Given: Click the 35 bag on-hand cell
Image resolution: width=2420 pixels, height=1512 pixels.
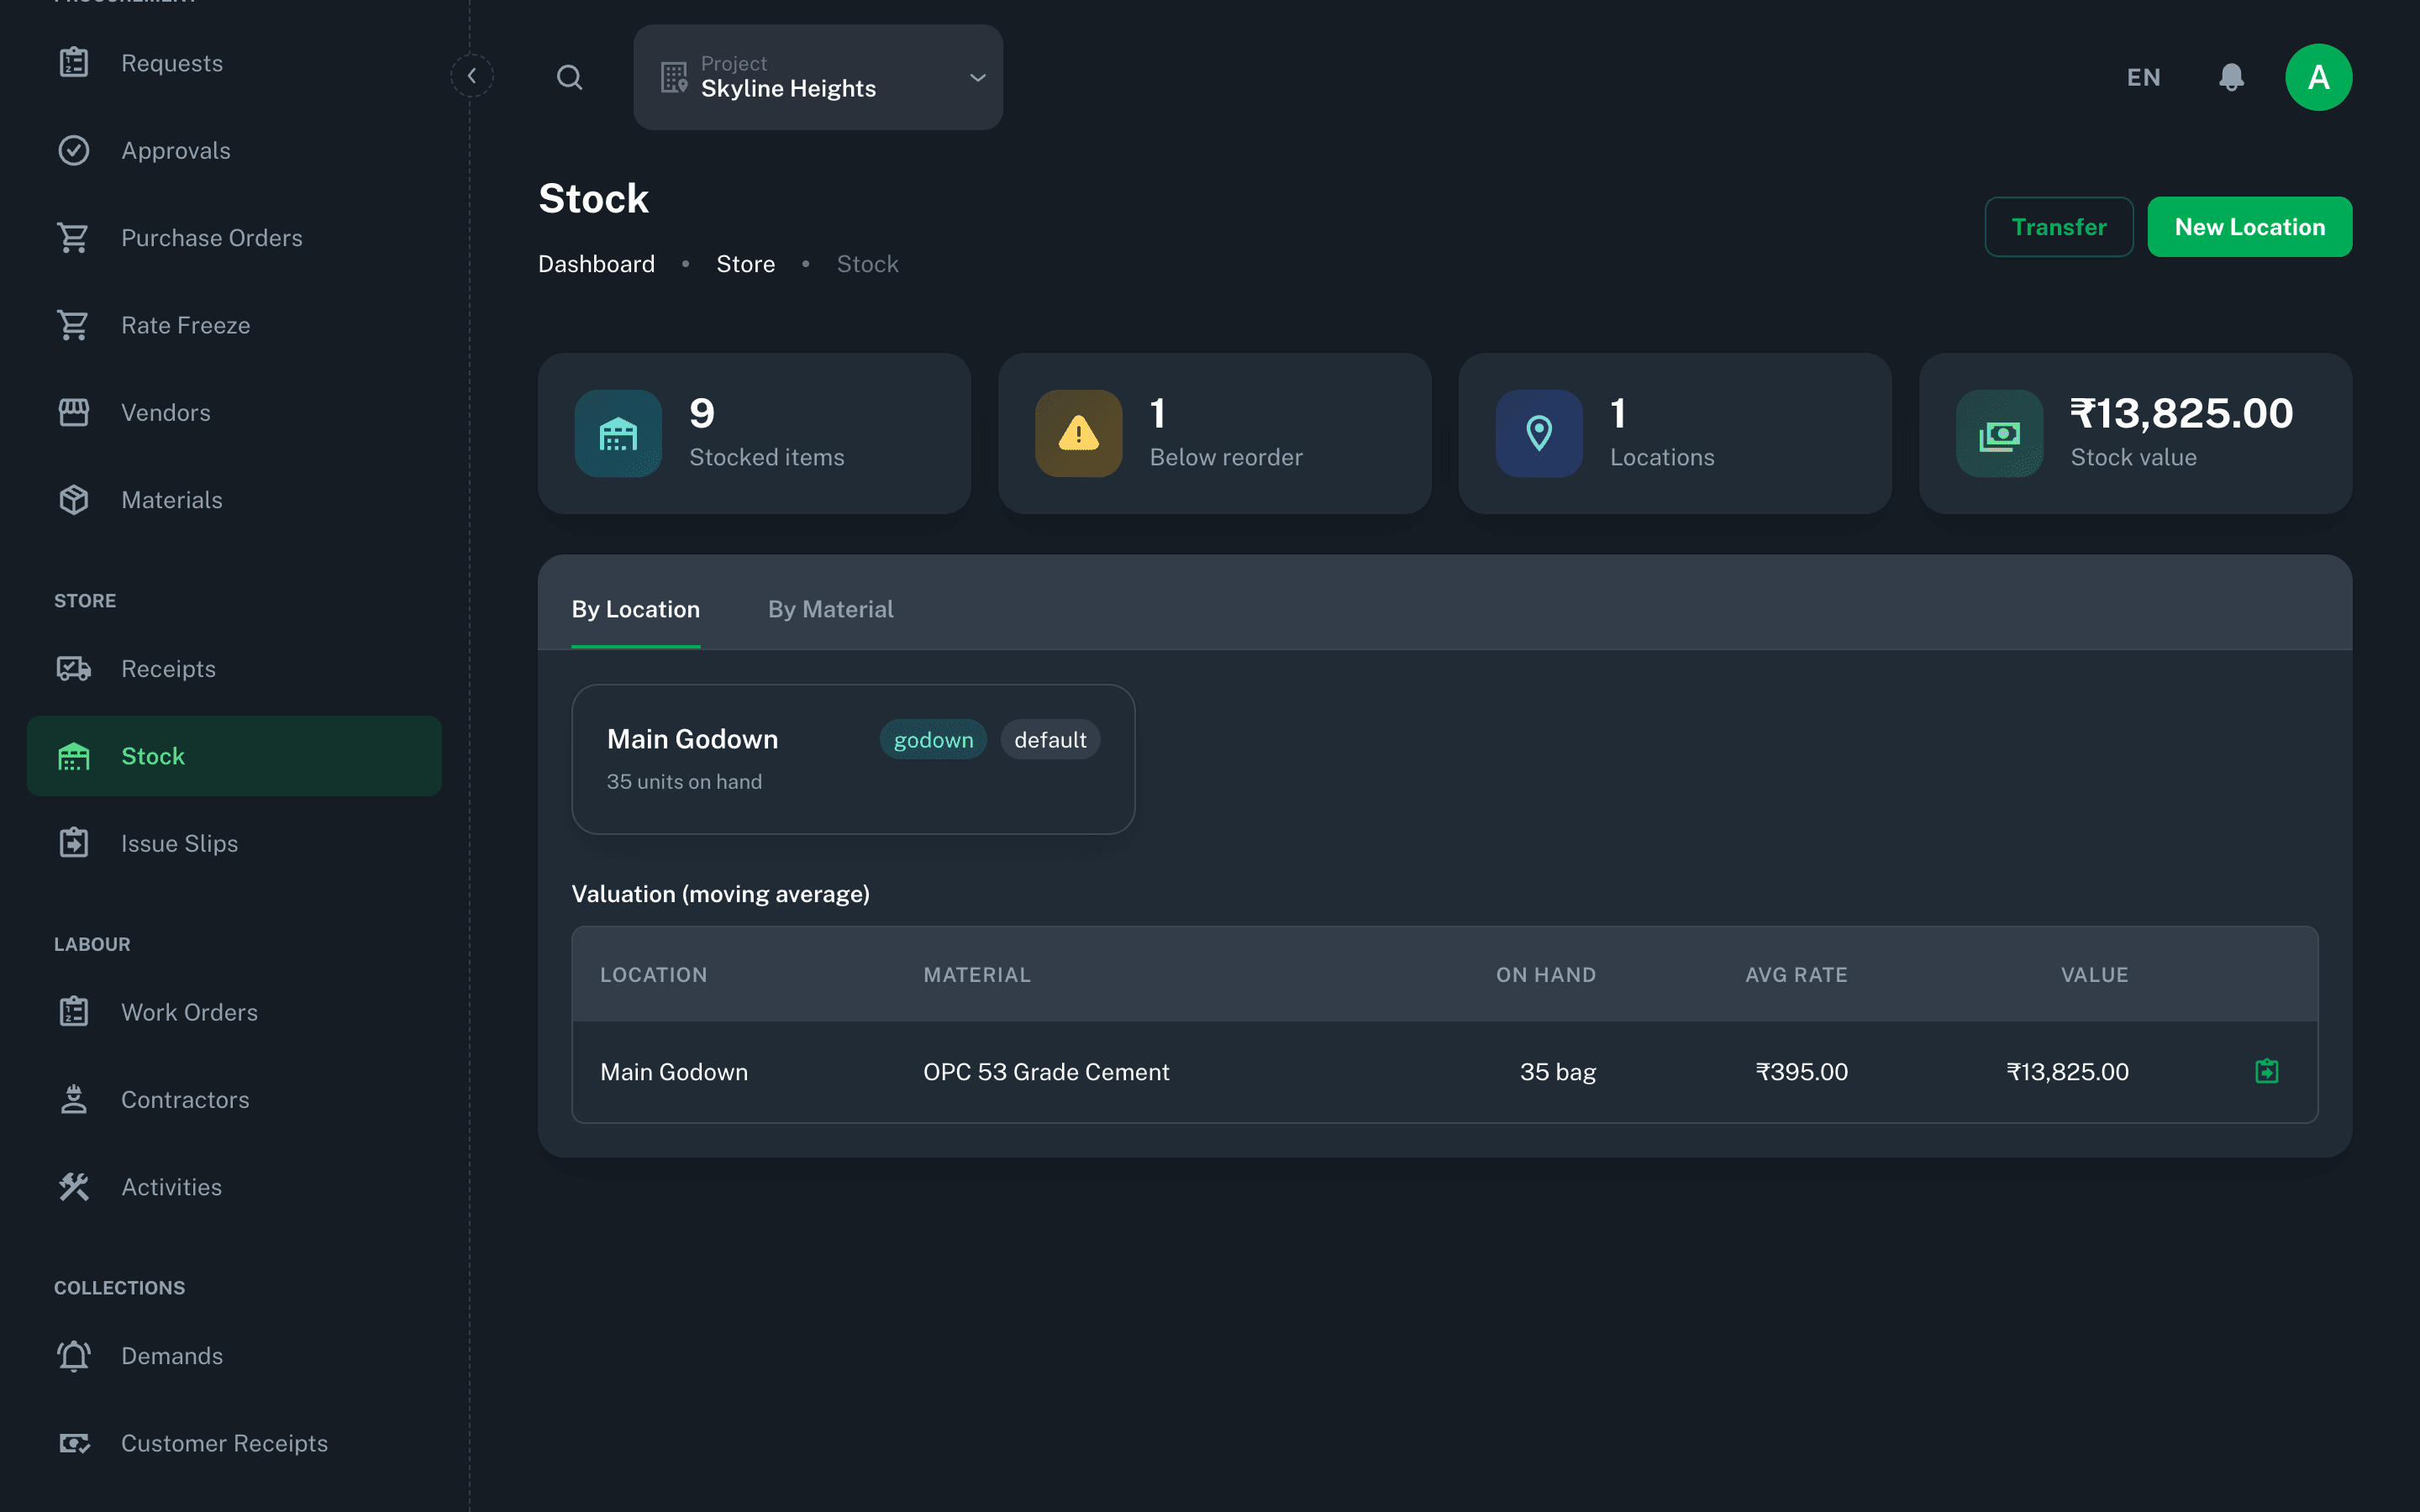Looking at the screenshot, I should 1557,1072.
